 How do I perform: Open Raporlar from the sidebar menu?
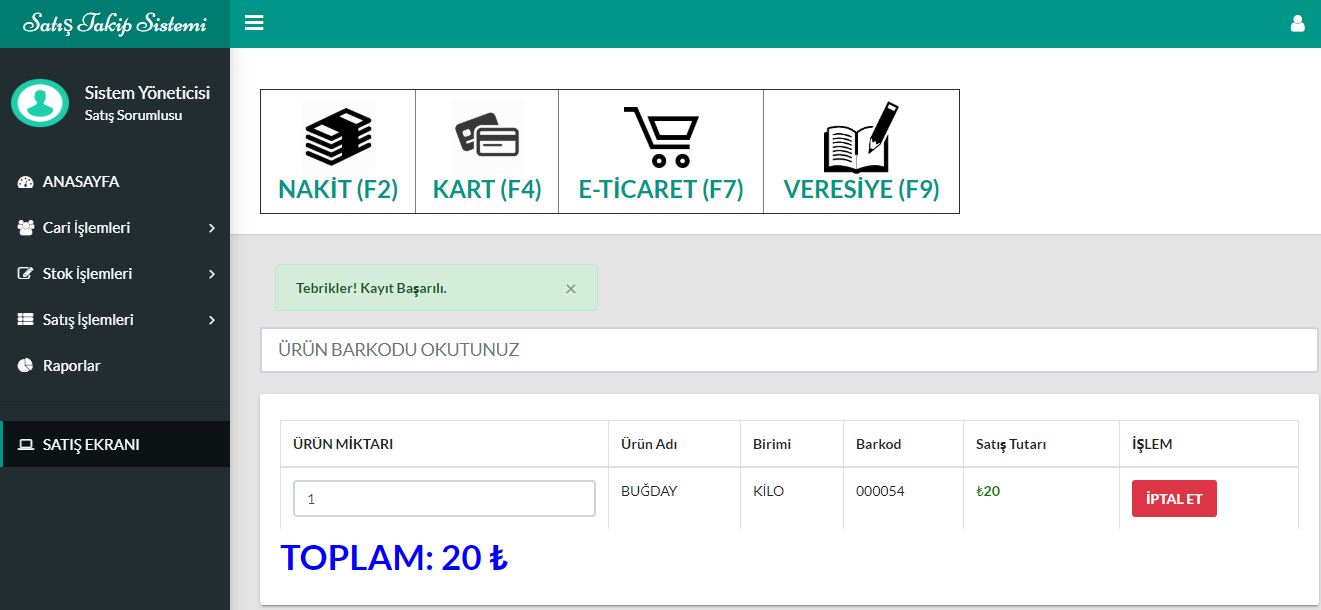71,366
